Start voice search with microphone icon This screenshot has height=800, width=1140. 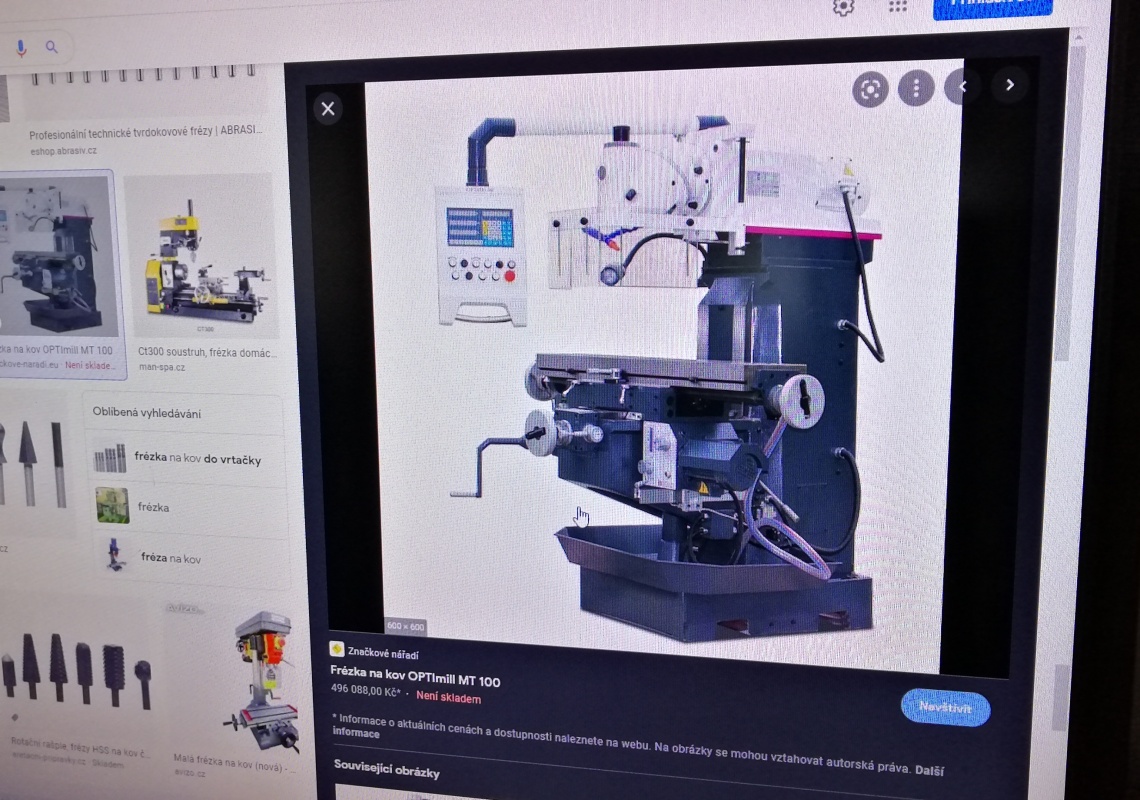(x=21, y=48)
